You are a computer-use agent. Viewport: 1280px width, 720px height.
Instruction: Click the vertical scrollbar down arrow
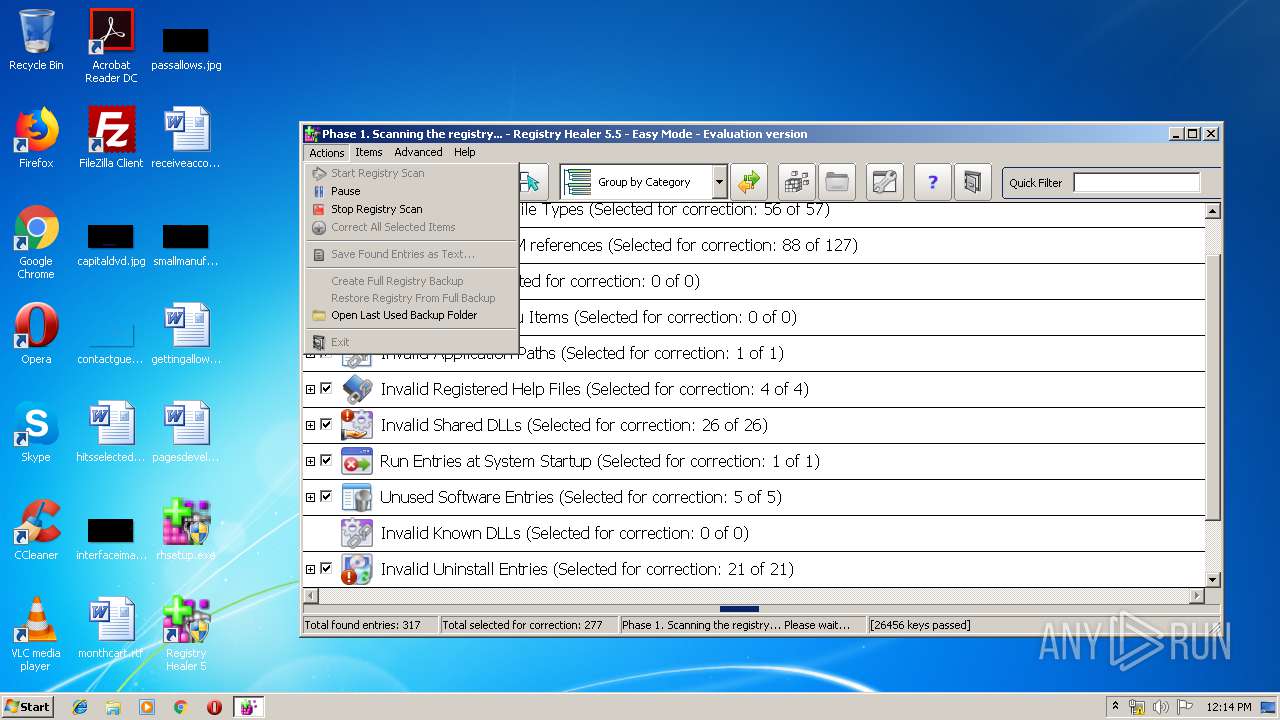pyautogui.click(x=1213, y=579)
